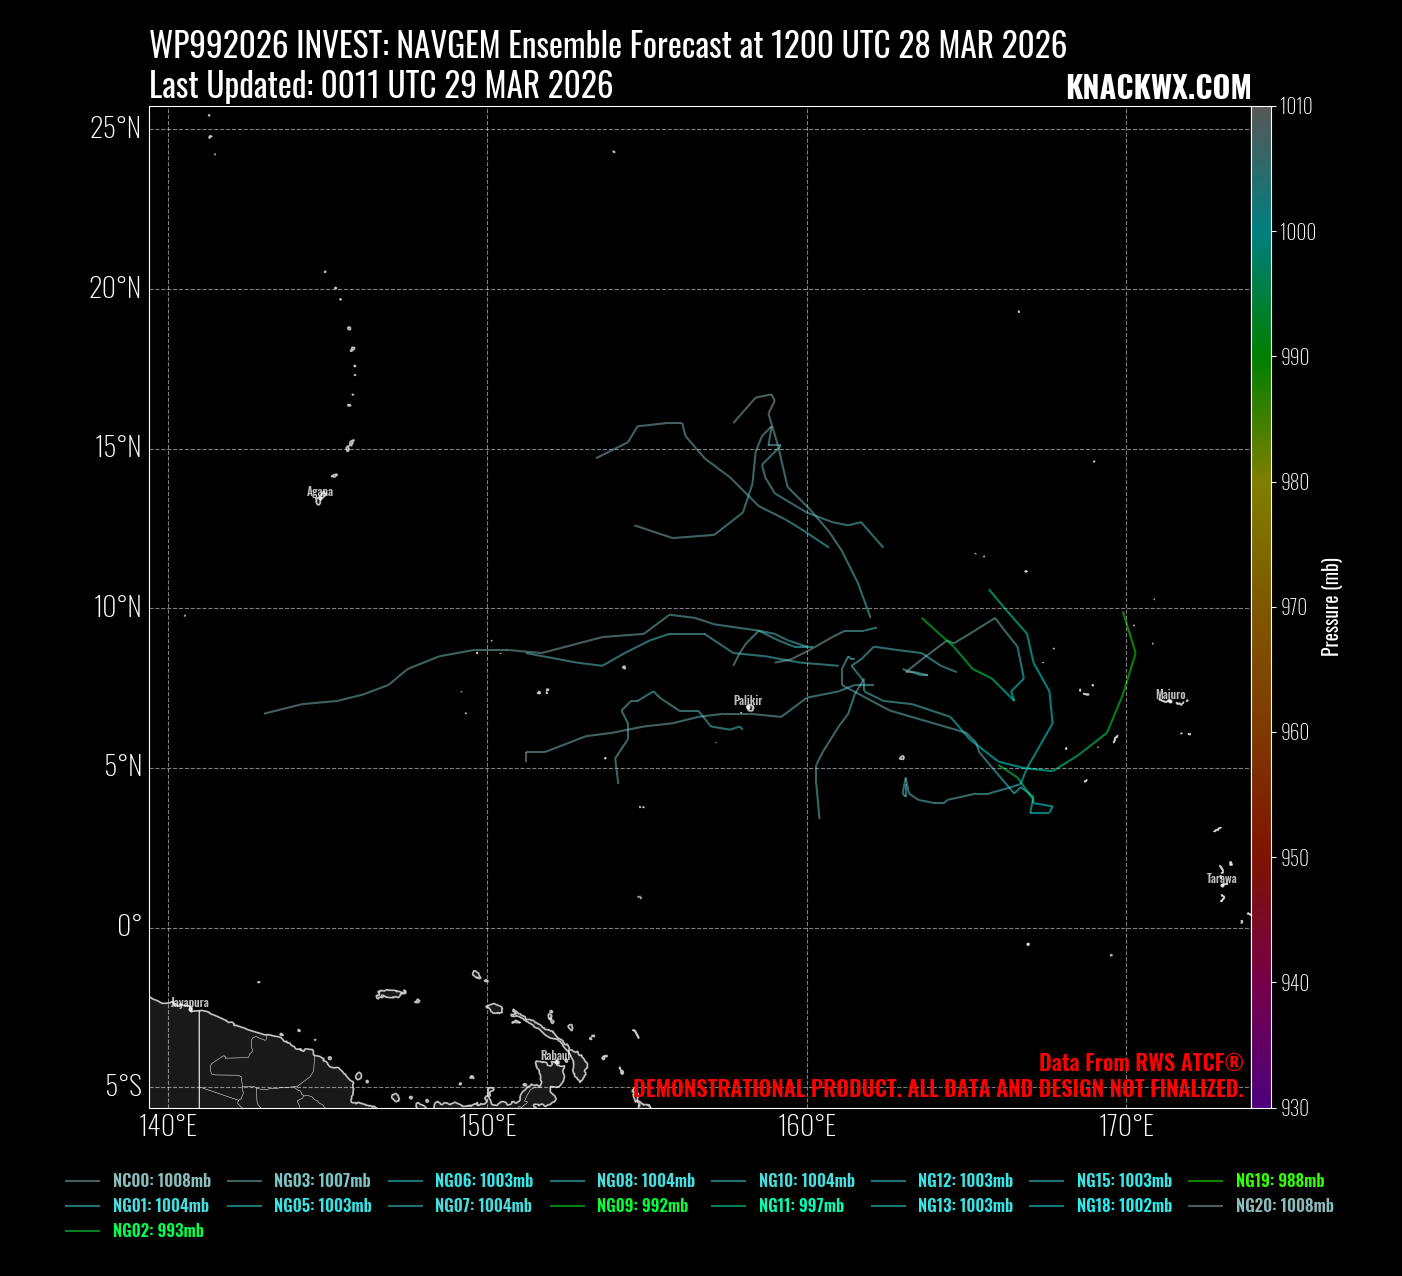Click the Rabaul city label
This screenshot has height=1276, width=1402.
pyautogui.click(x=555, y=1055)
